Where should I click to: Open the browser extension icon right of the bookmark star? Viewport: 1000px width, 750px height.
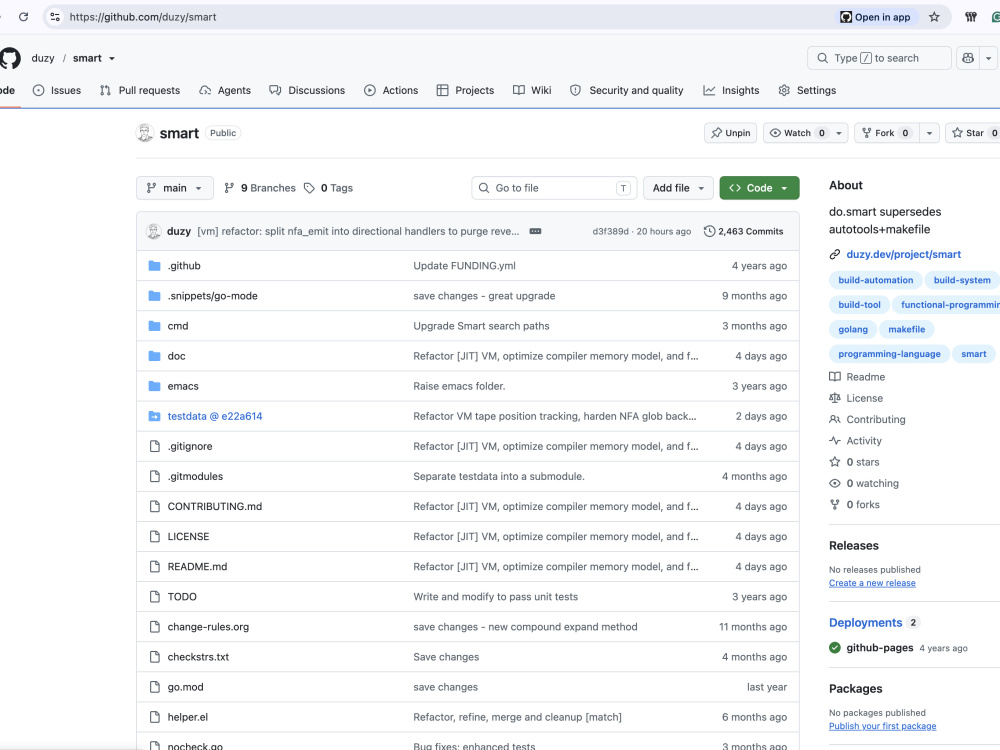coord(971,17)
